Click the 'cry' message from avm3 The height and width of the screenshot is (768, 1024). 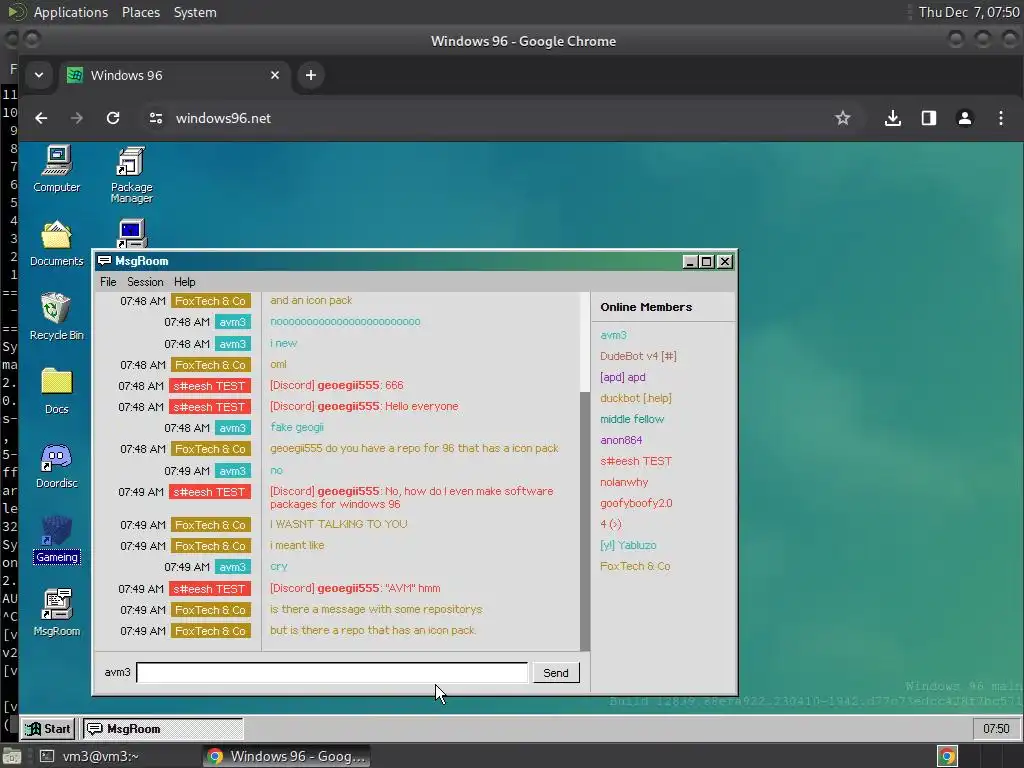click(x=279, y=567)
